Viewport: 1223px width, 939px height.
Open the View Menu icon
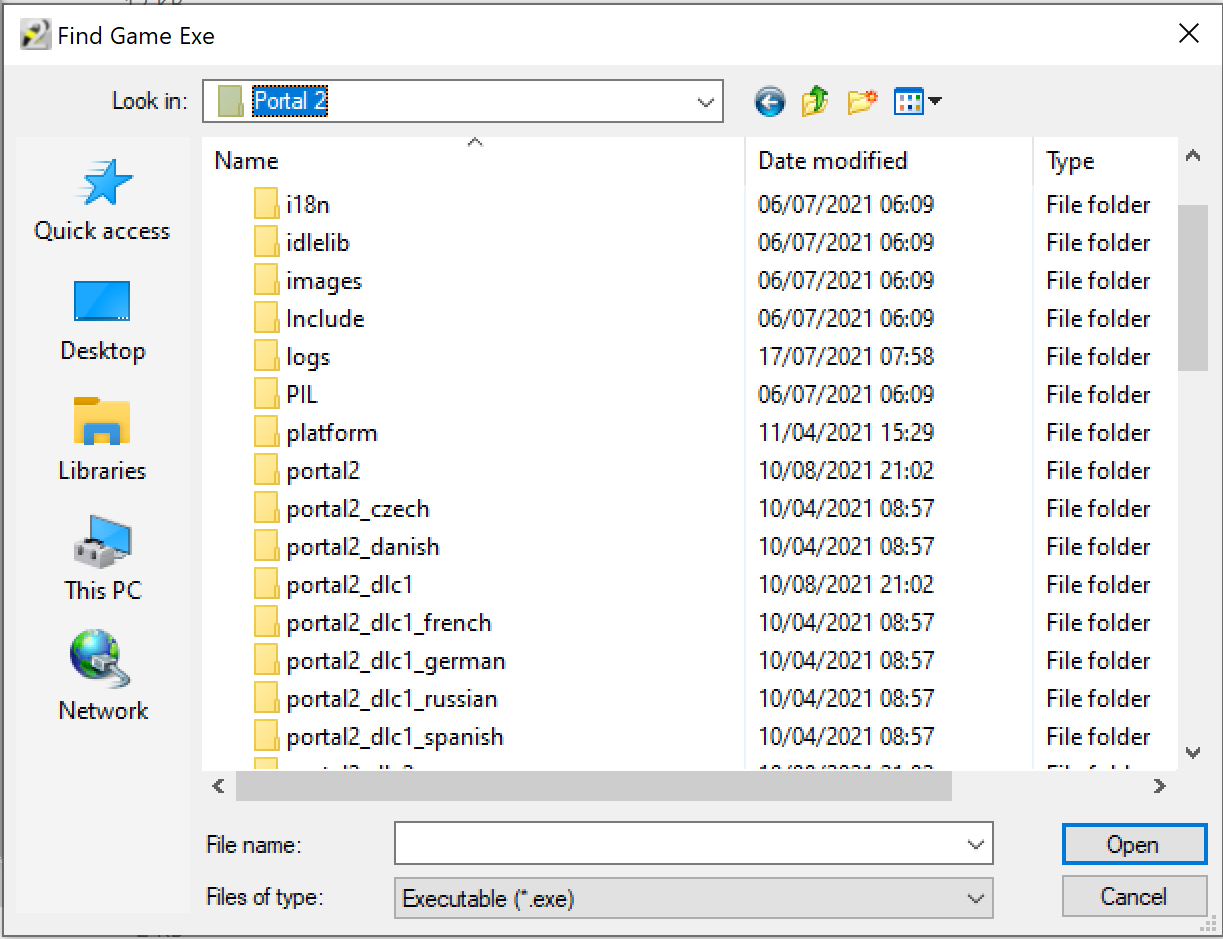coord(917,101)
